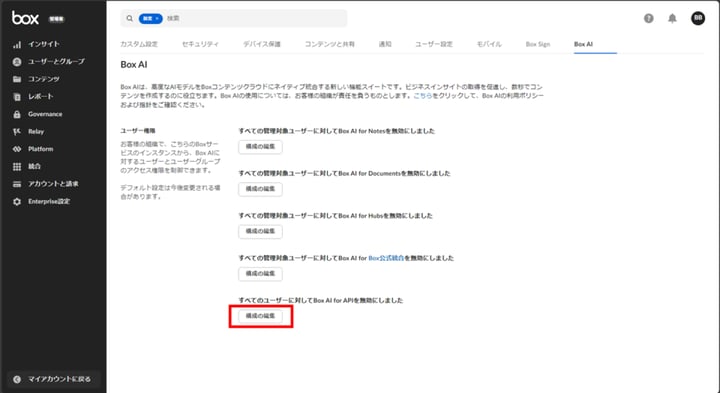
Task: Open インサイト in the sidebar
Action: 44,44
